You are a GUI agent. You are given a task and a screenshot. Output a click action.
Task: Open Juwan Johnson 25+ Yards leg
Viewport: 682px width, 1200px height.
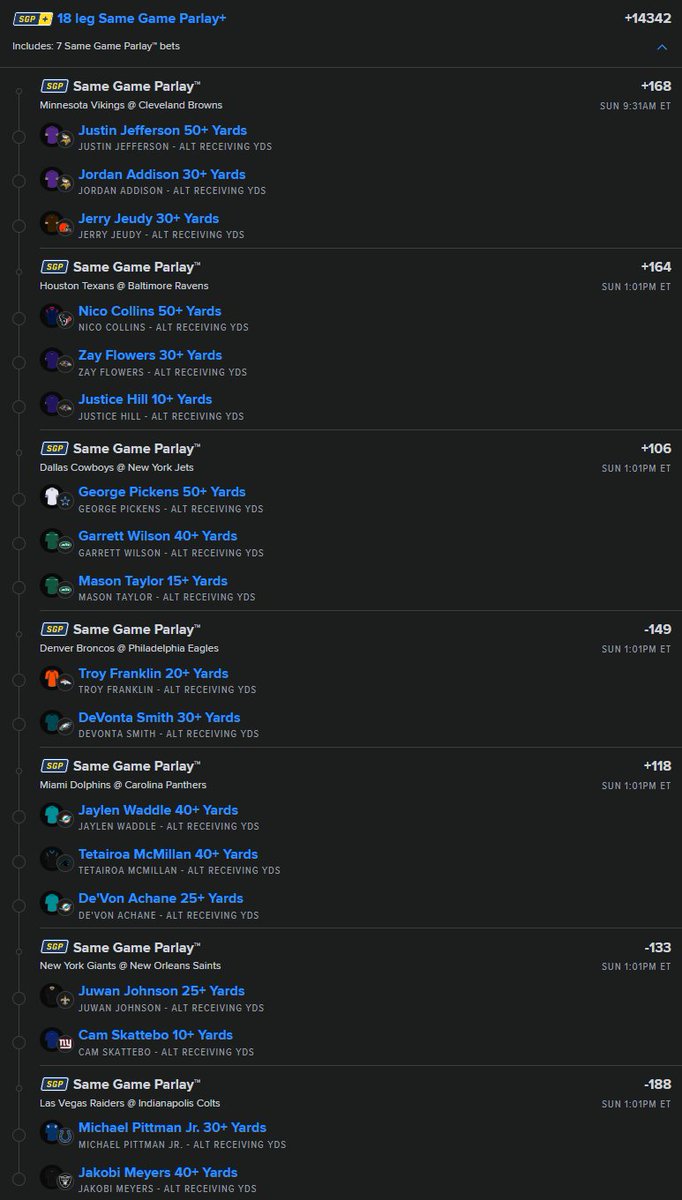pyautogui.click(x=160, y=991)
